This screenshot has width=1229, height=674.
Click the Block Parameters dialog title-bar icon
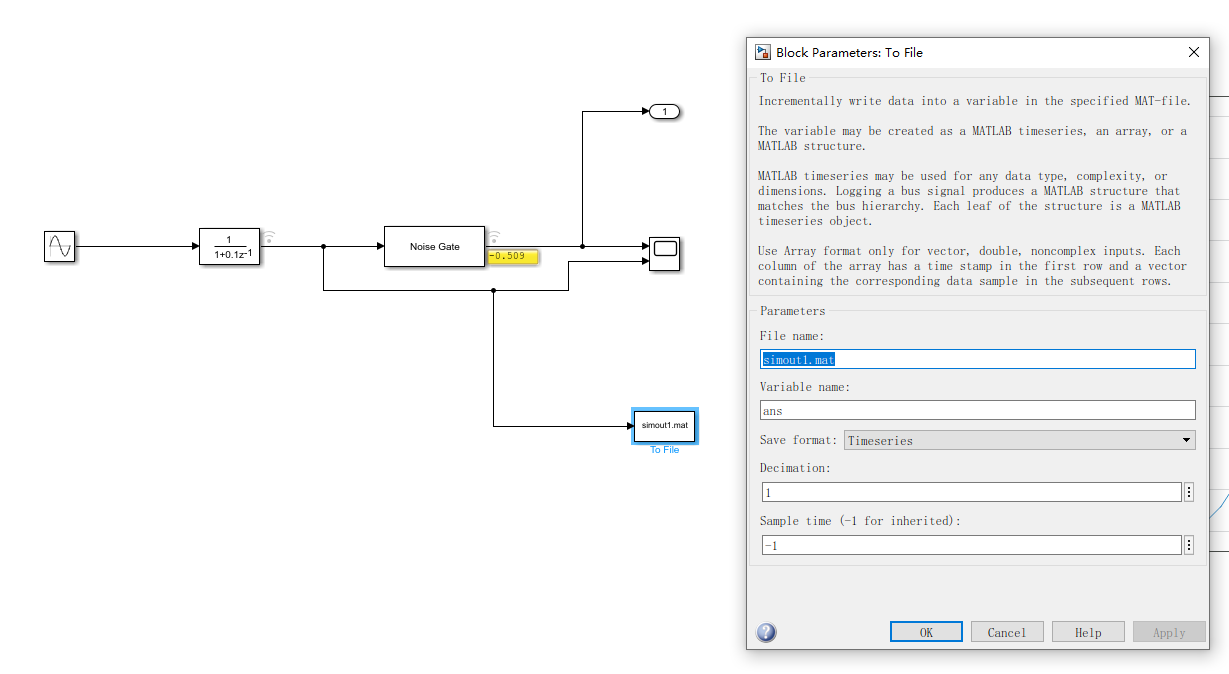click(762, 52)
